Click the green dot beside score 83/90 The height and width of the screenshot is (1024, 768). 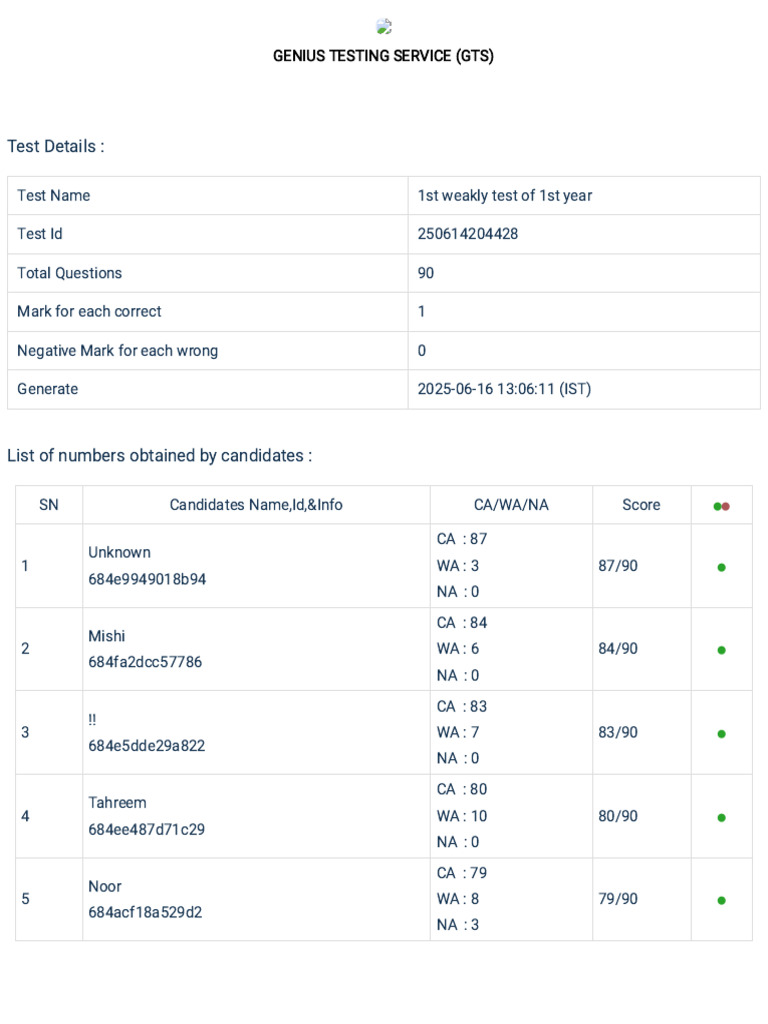coord(722,733)
